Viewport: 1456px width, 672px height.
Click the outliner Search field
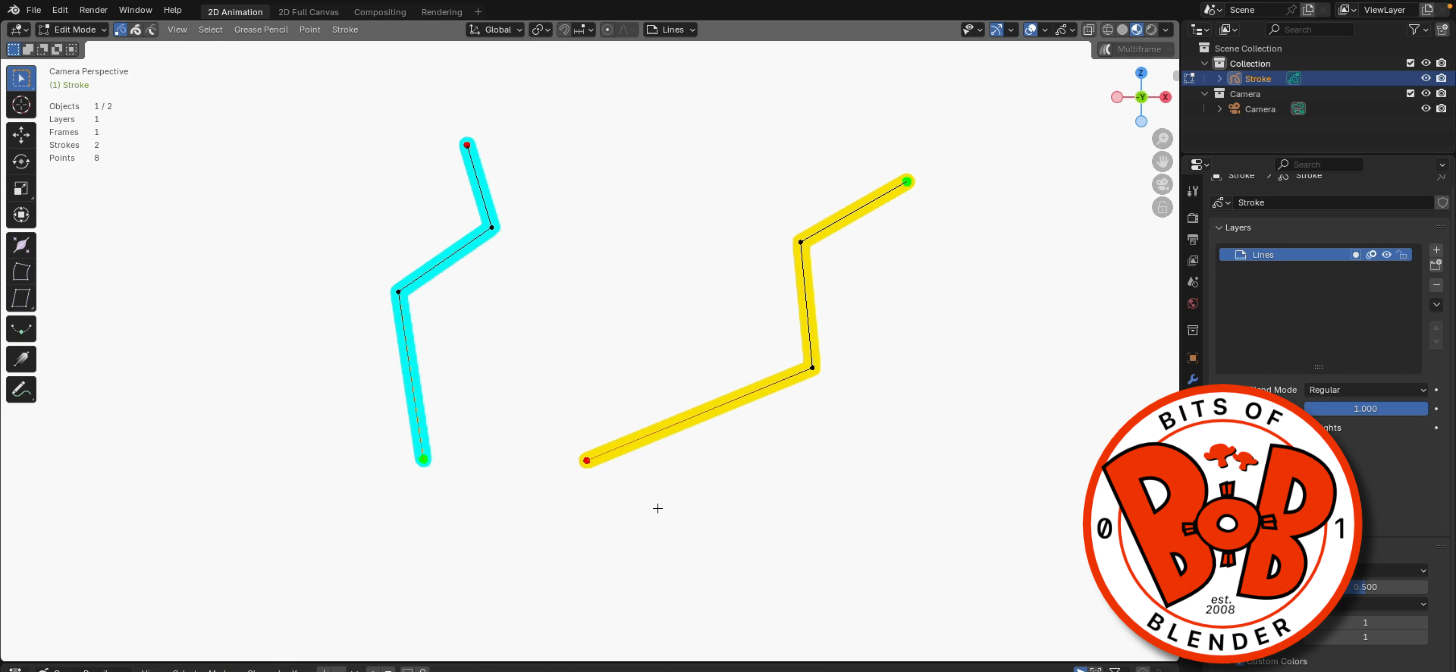[x=1310, y=30]
